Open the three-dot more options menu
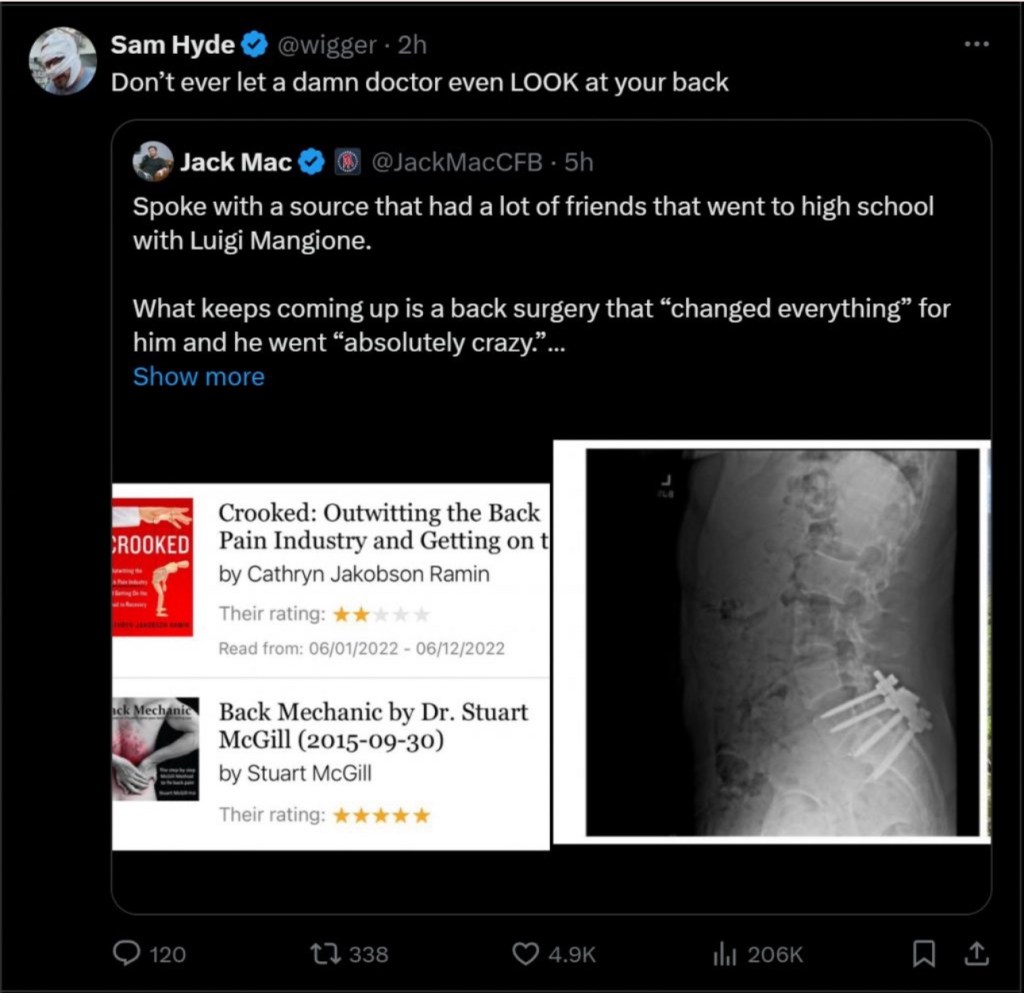 tap(975, 45)
